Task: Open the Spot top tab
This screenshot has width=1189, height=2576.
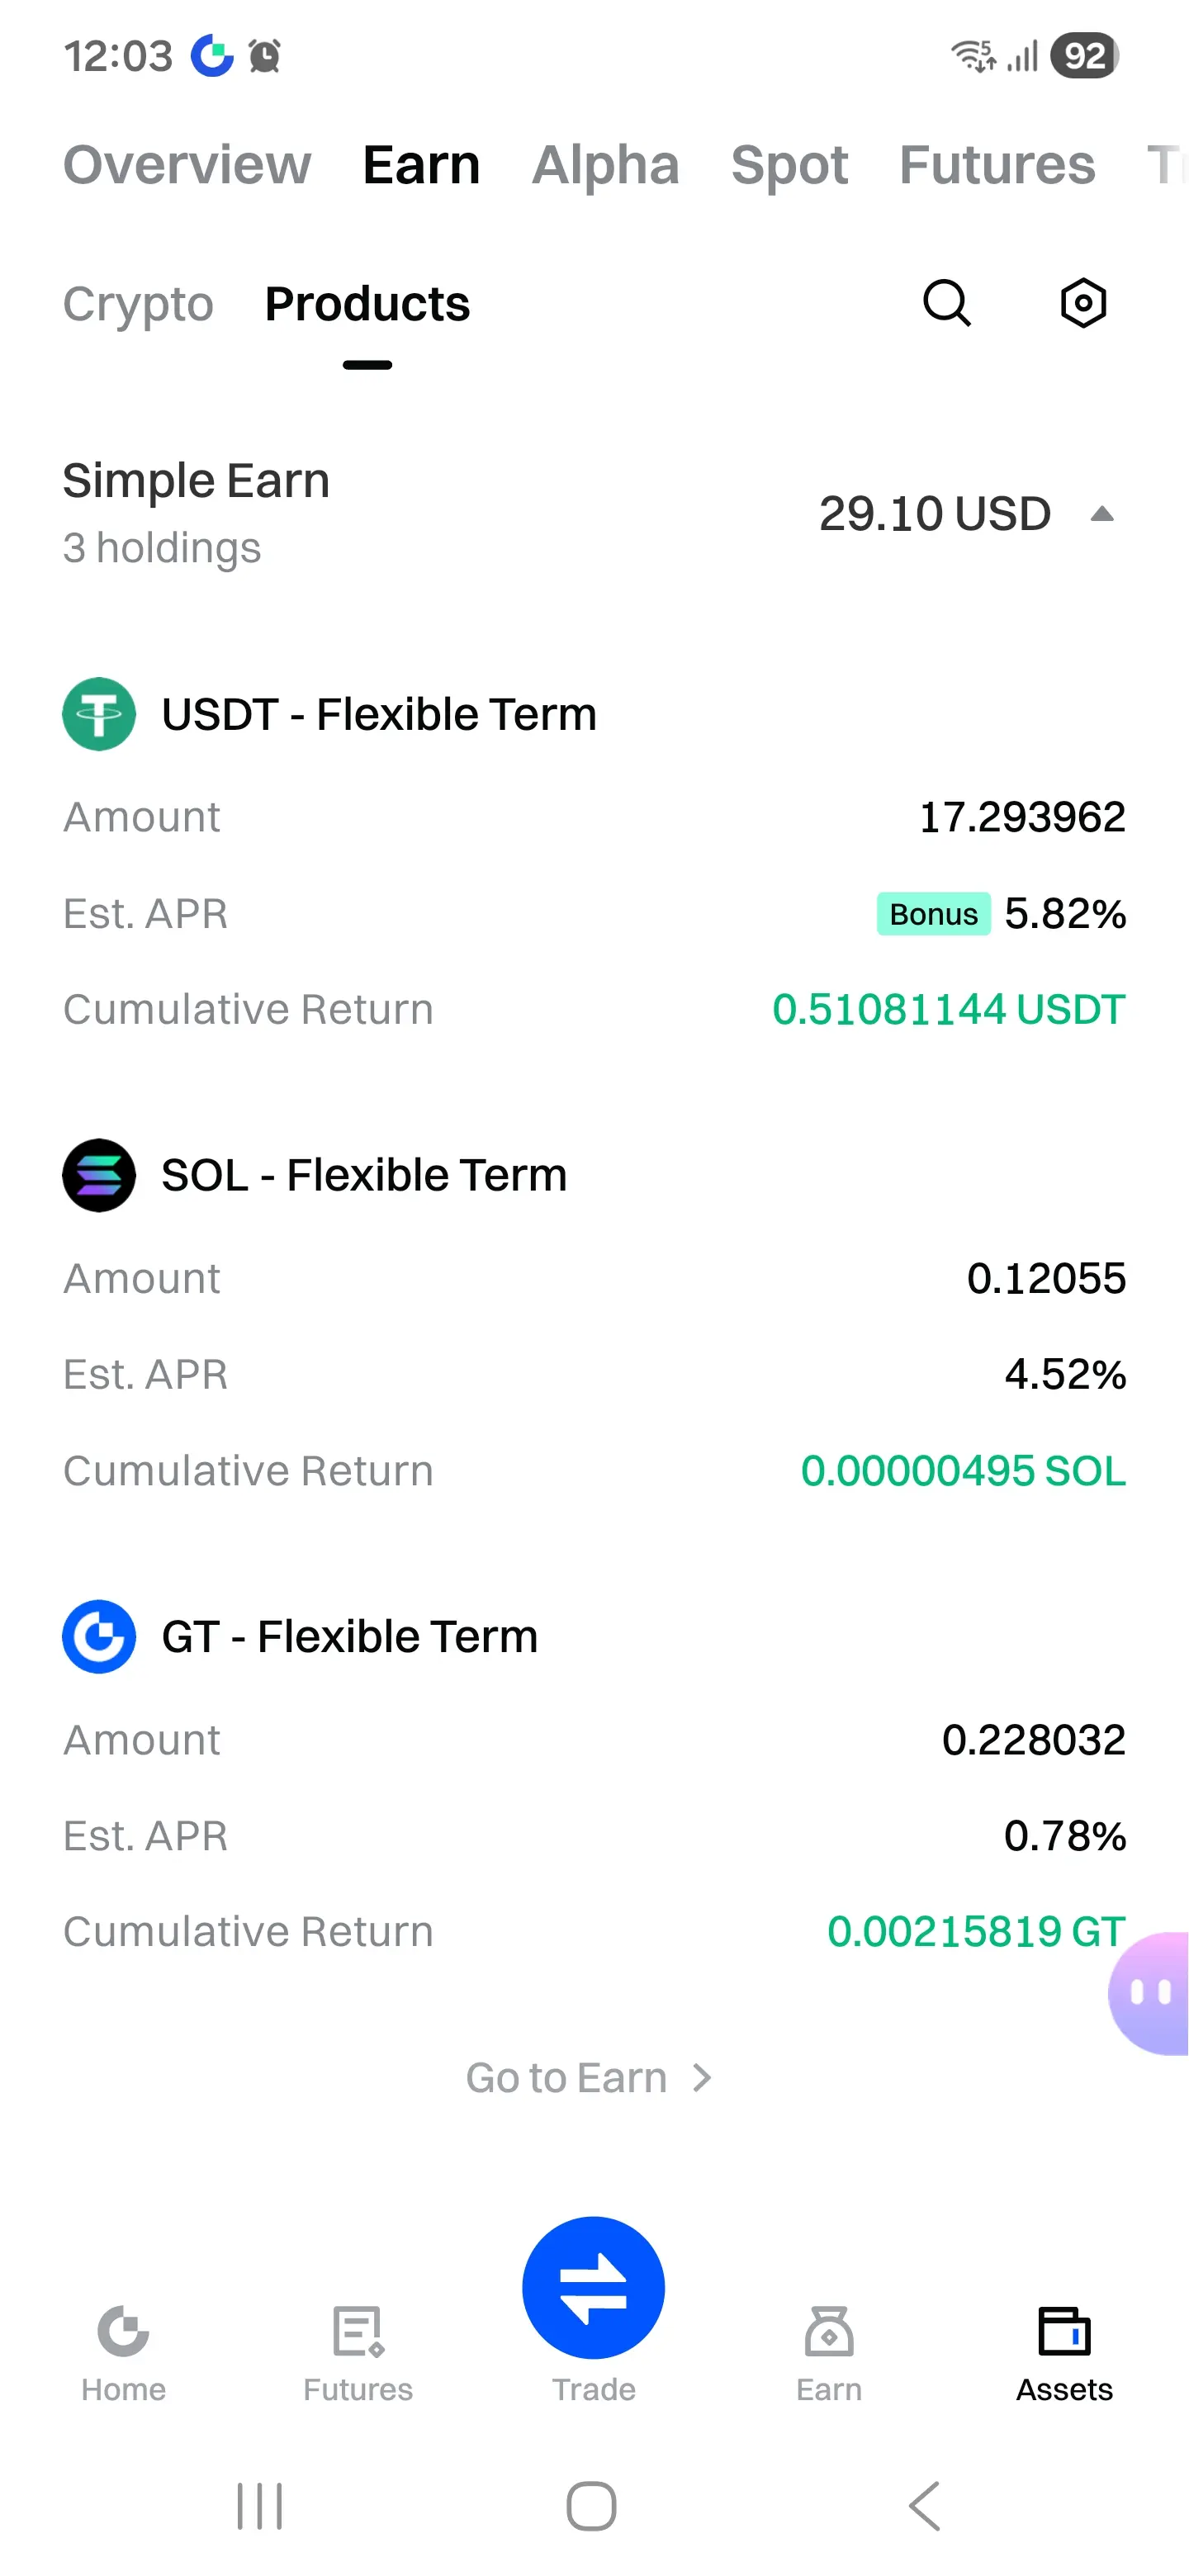Action: click(x=789, y=165)
